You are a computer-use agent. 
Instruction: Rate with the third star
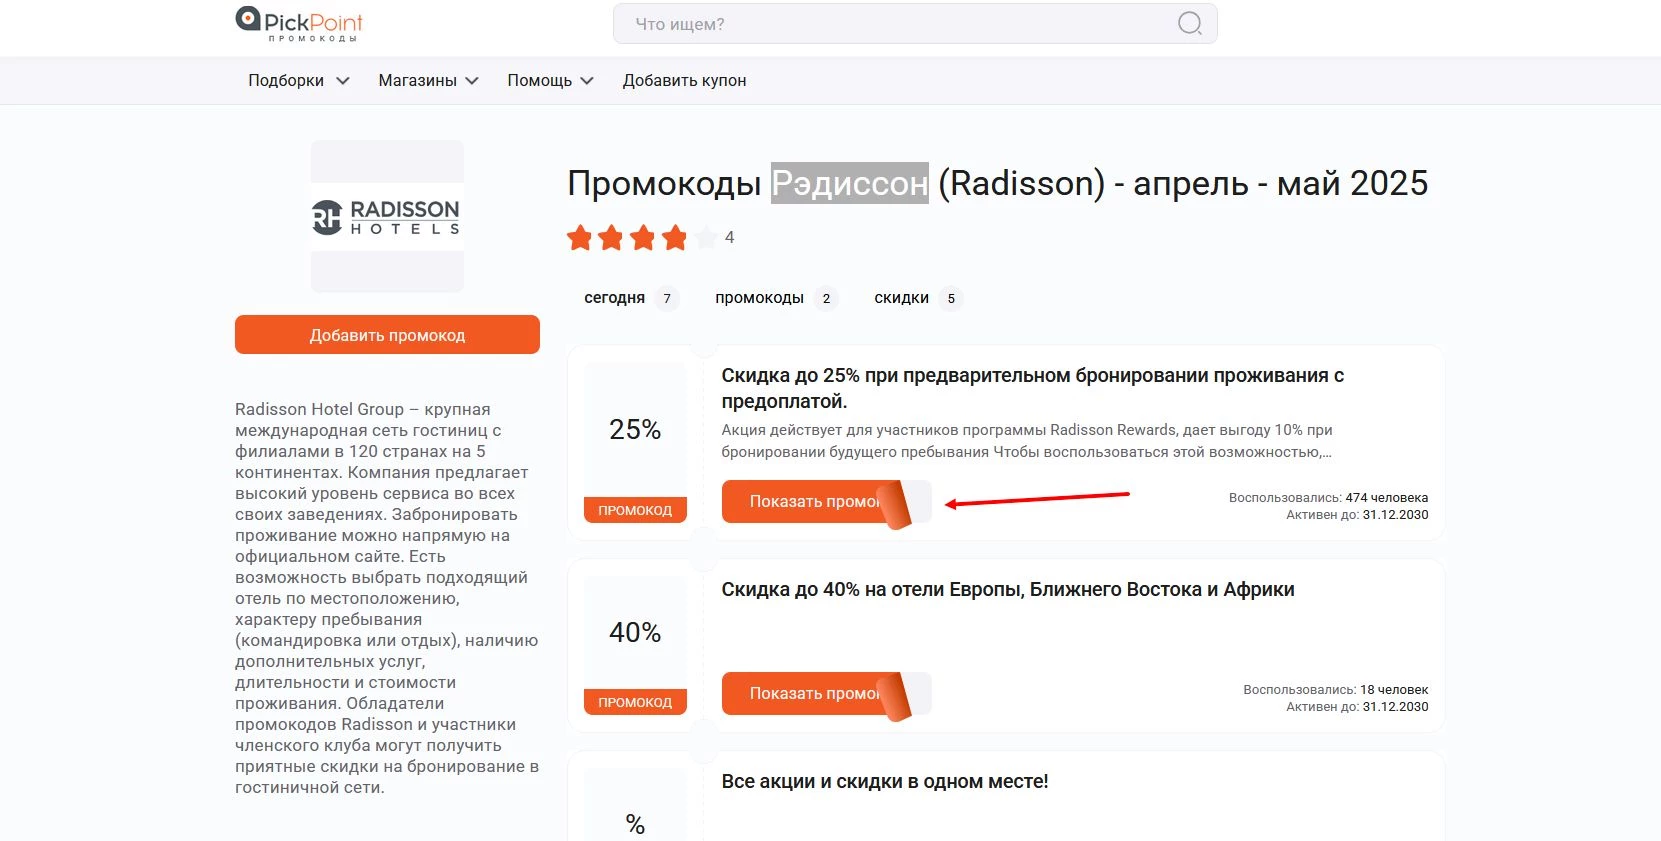click(643, 238)
